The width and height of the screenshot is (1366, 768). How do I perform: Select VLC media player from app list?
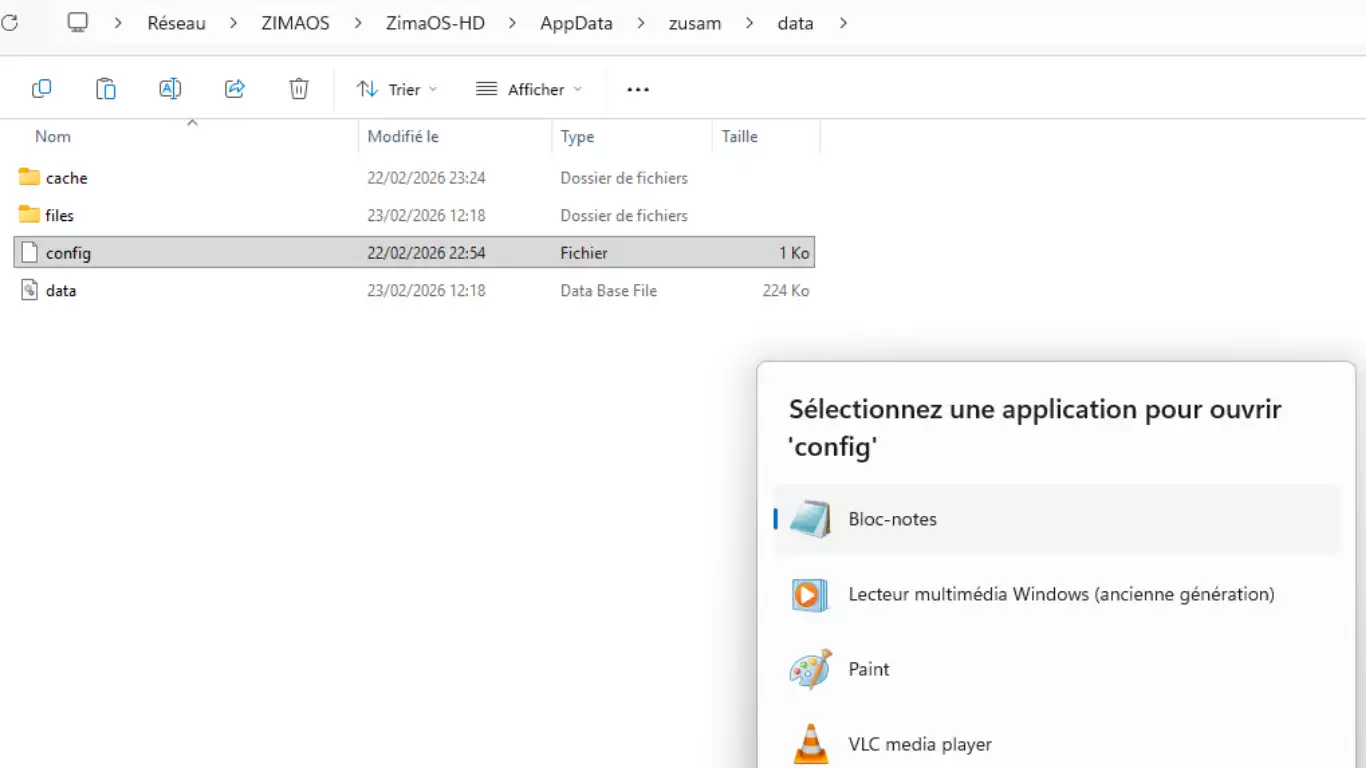(919, 744)
